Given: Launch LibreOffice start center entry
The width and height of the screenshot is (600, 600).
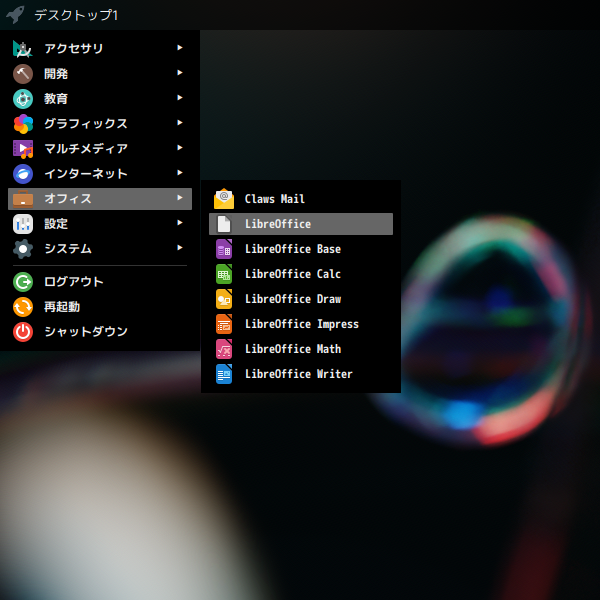Looking at the screenshot, I should pyautogui.click(x=301, y=224).
